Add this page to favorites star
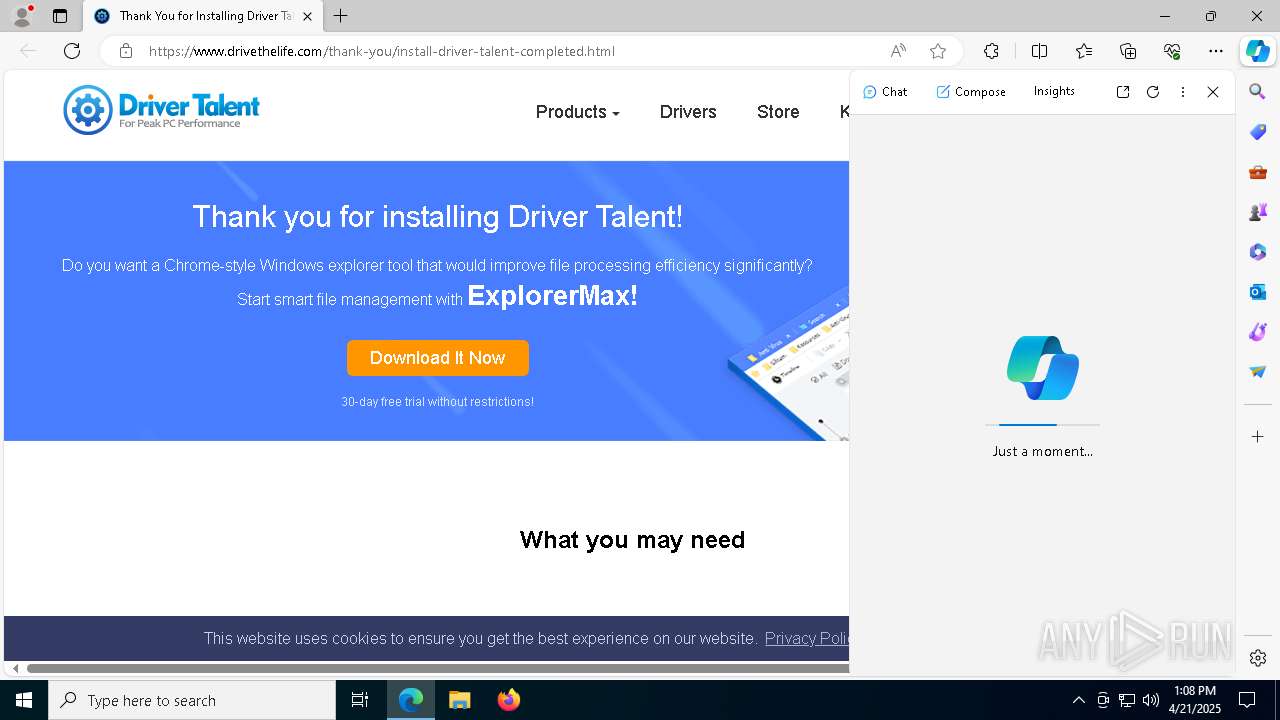 pos(937,51)
